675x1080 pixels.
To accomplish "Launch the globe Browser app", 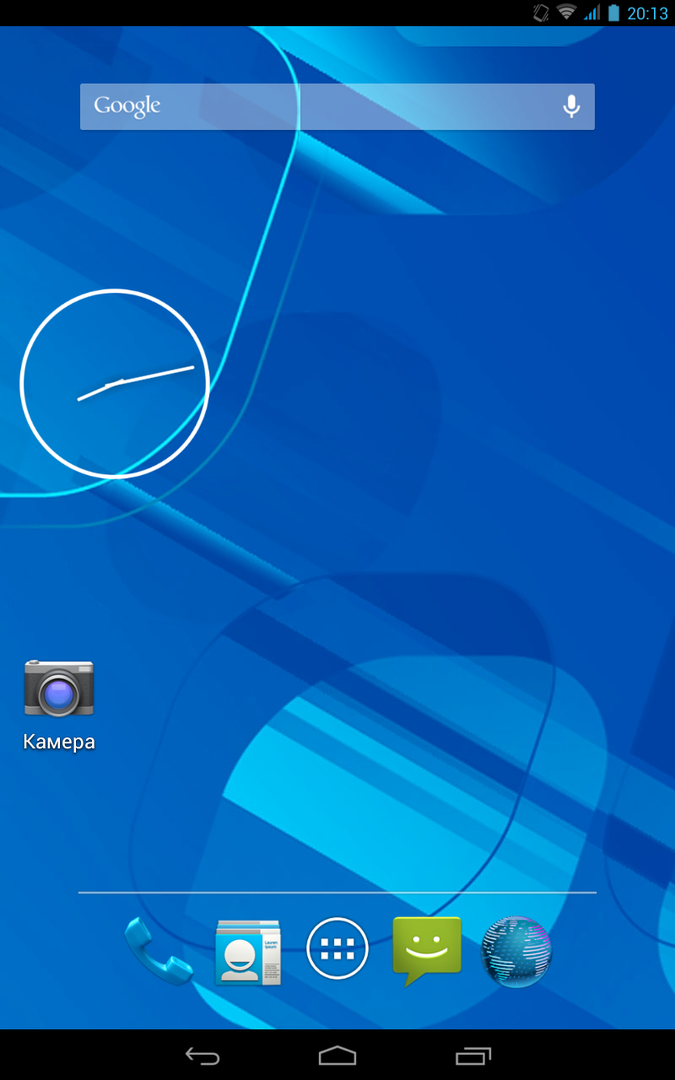I will (516, 951).
